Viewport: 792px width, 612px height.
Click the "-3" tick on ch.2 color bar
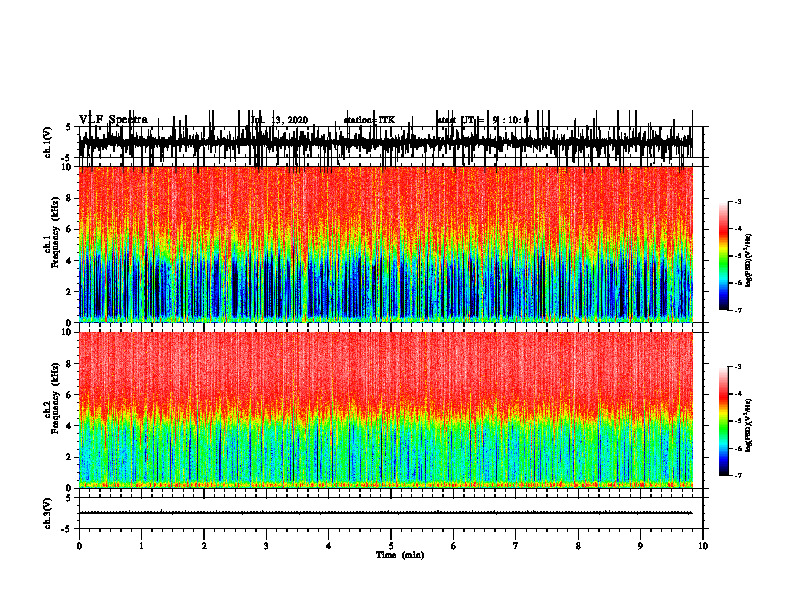(x=738, y=367)
